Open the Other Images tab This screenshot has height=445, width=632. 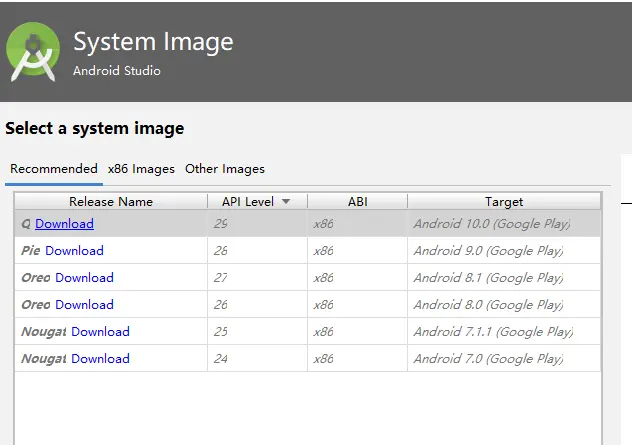(x=225, y=168)
